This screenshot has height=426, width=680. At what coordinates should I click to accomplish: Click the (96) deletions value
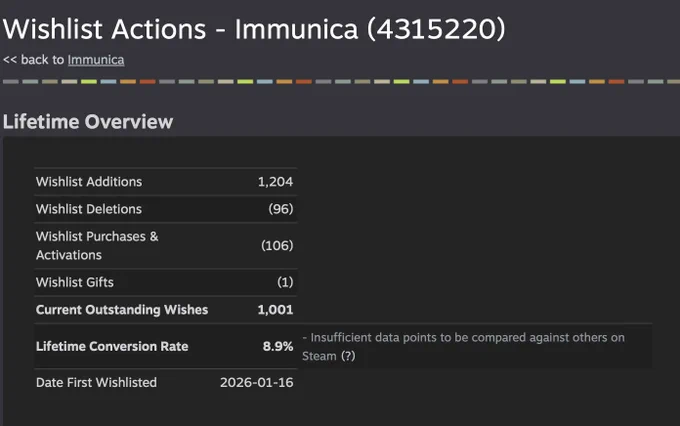[x=281, y=209]
